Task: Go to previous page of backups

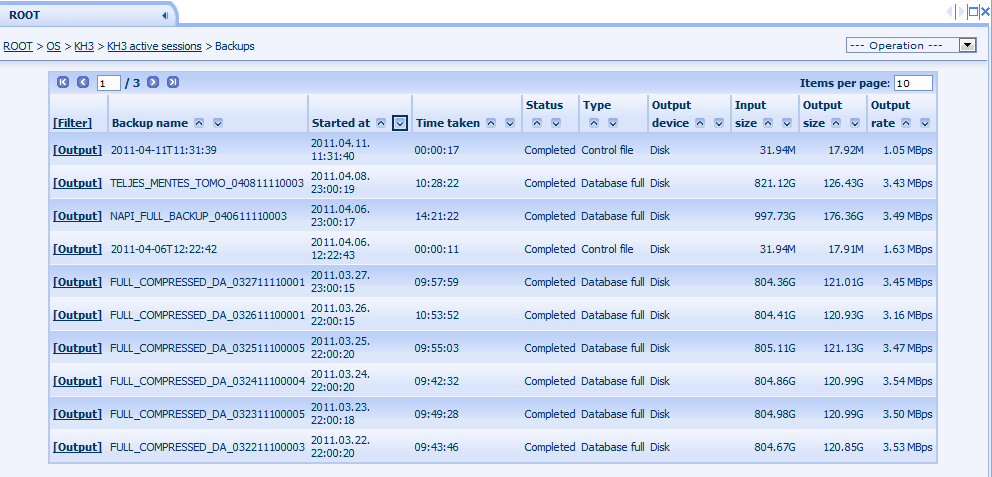Action: (83, 82)
